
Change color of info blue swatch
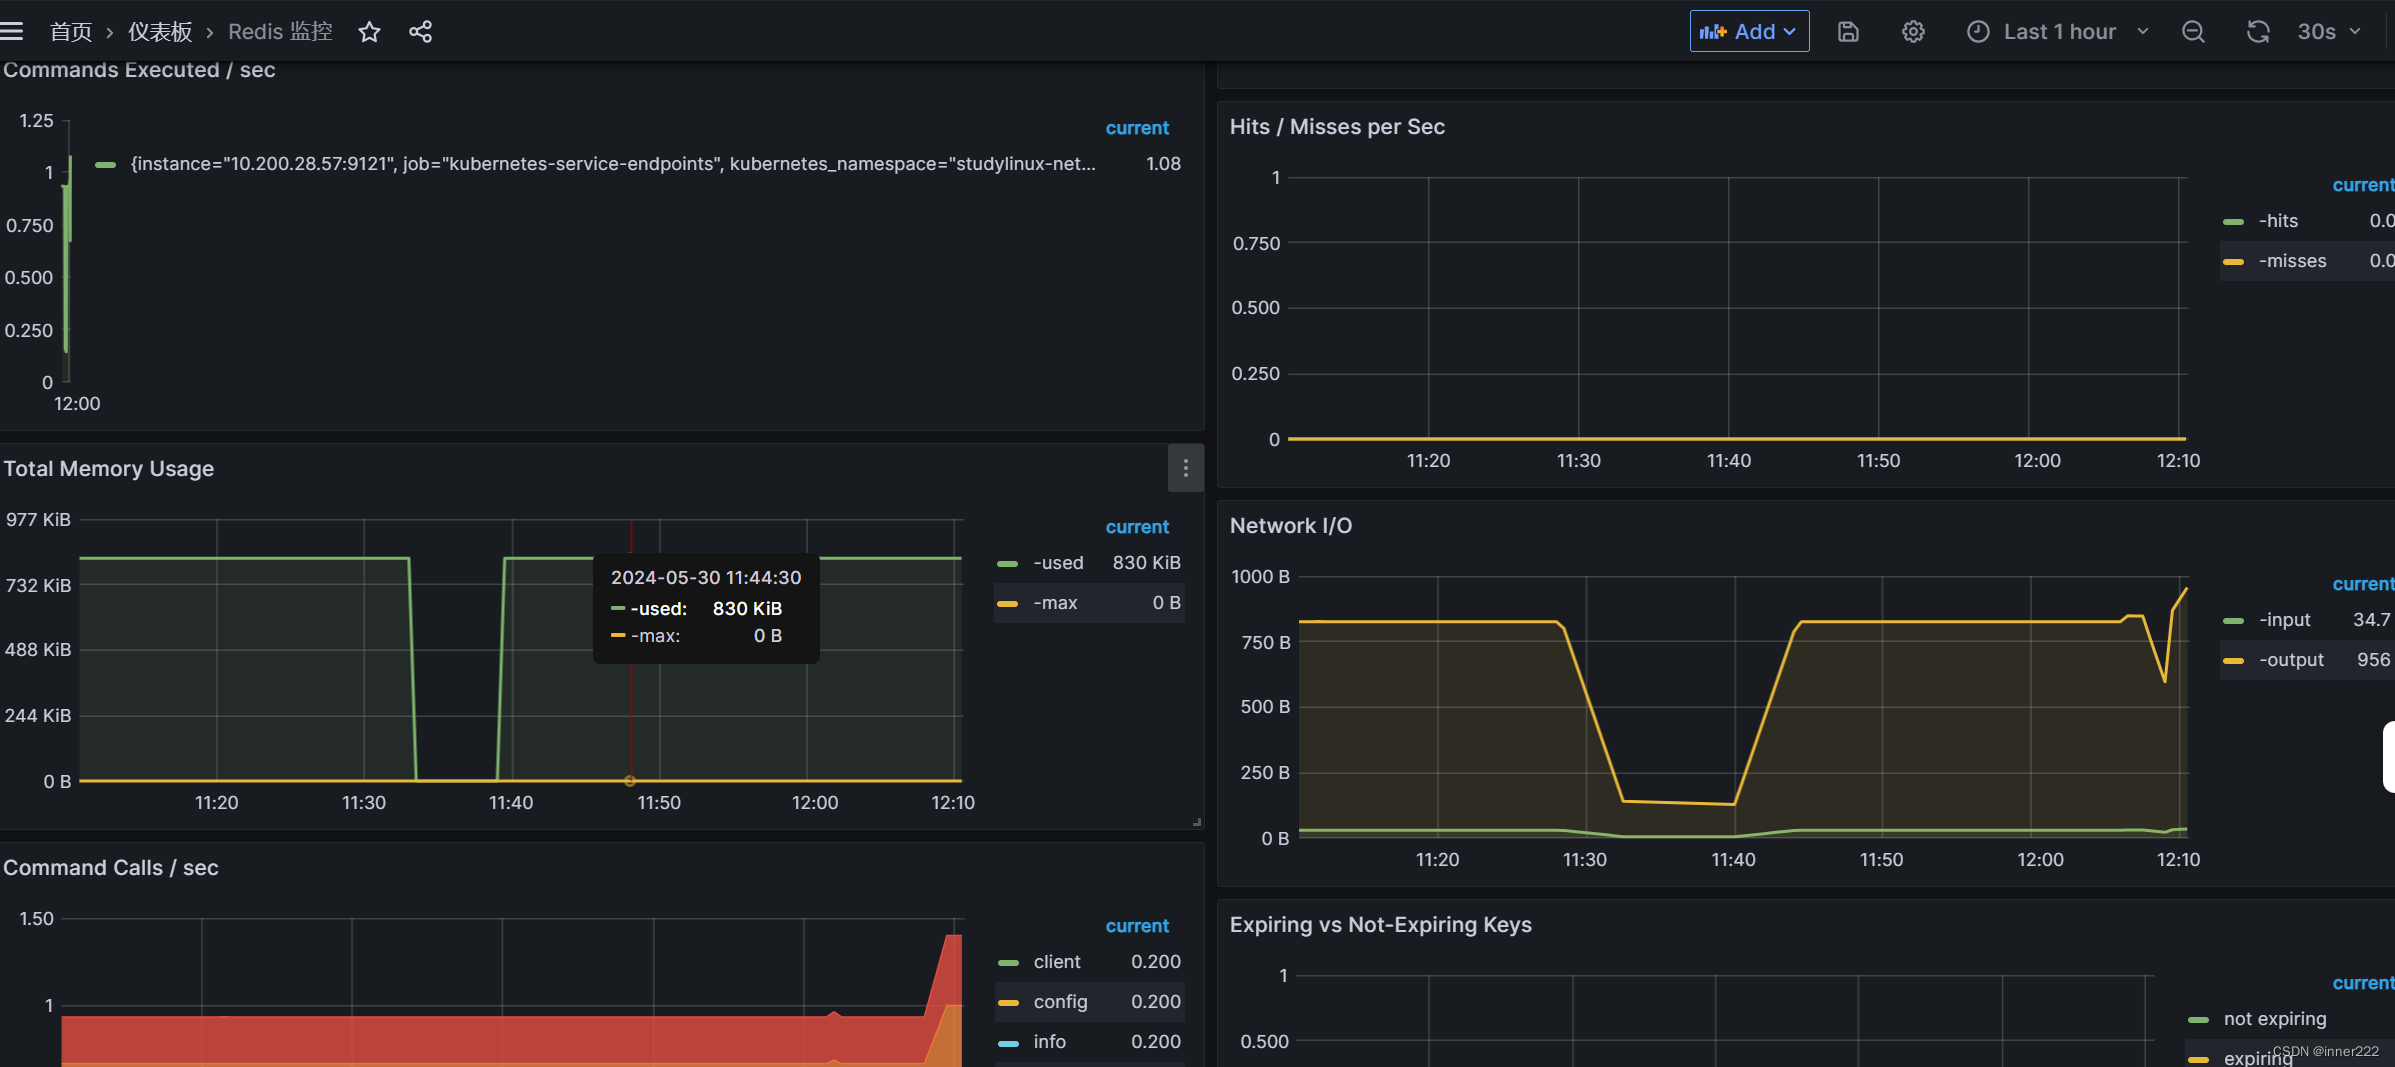click(1008, 1043)
